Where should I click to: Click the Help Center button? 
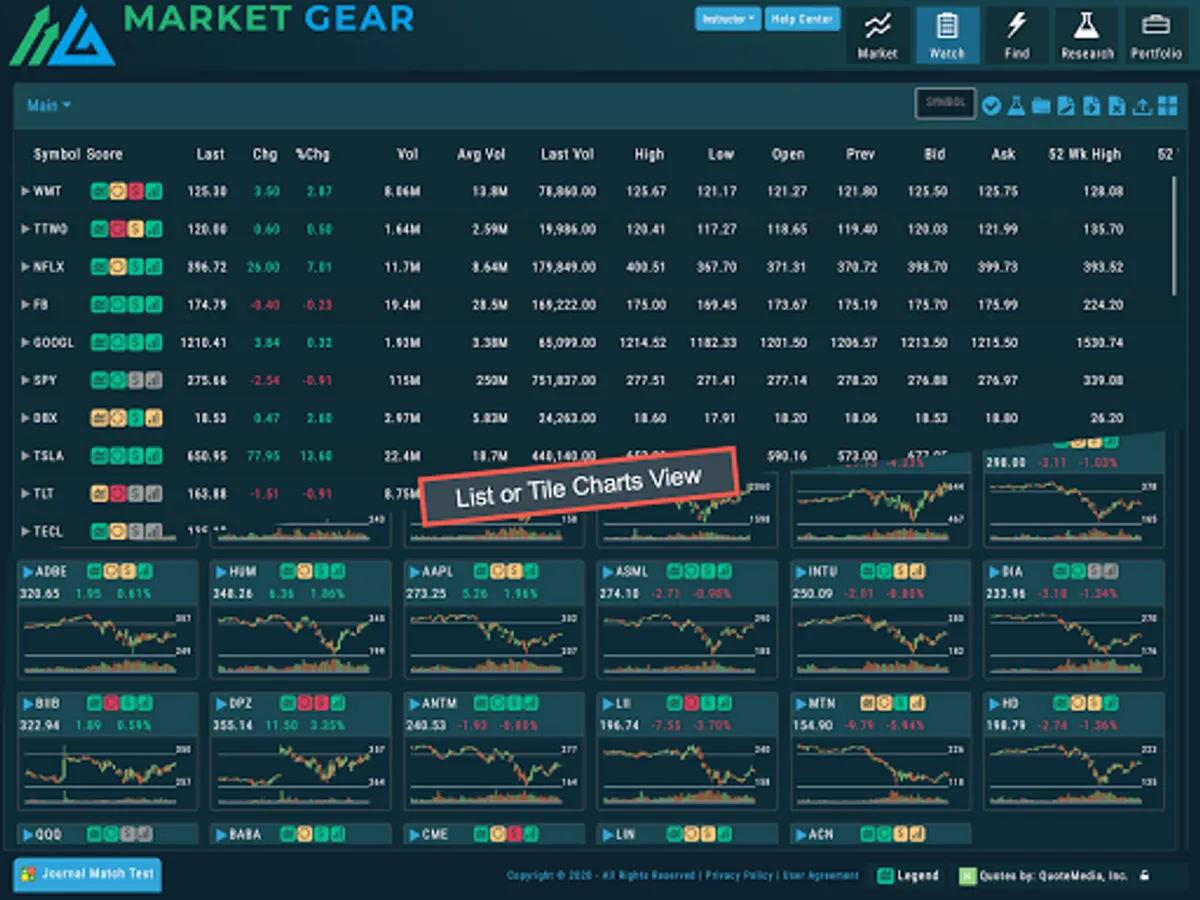(x=803, y=19)
